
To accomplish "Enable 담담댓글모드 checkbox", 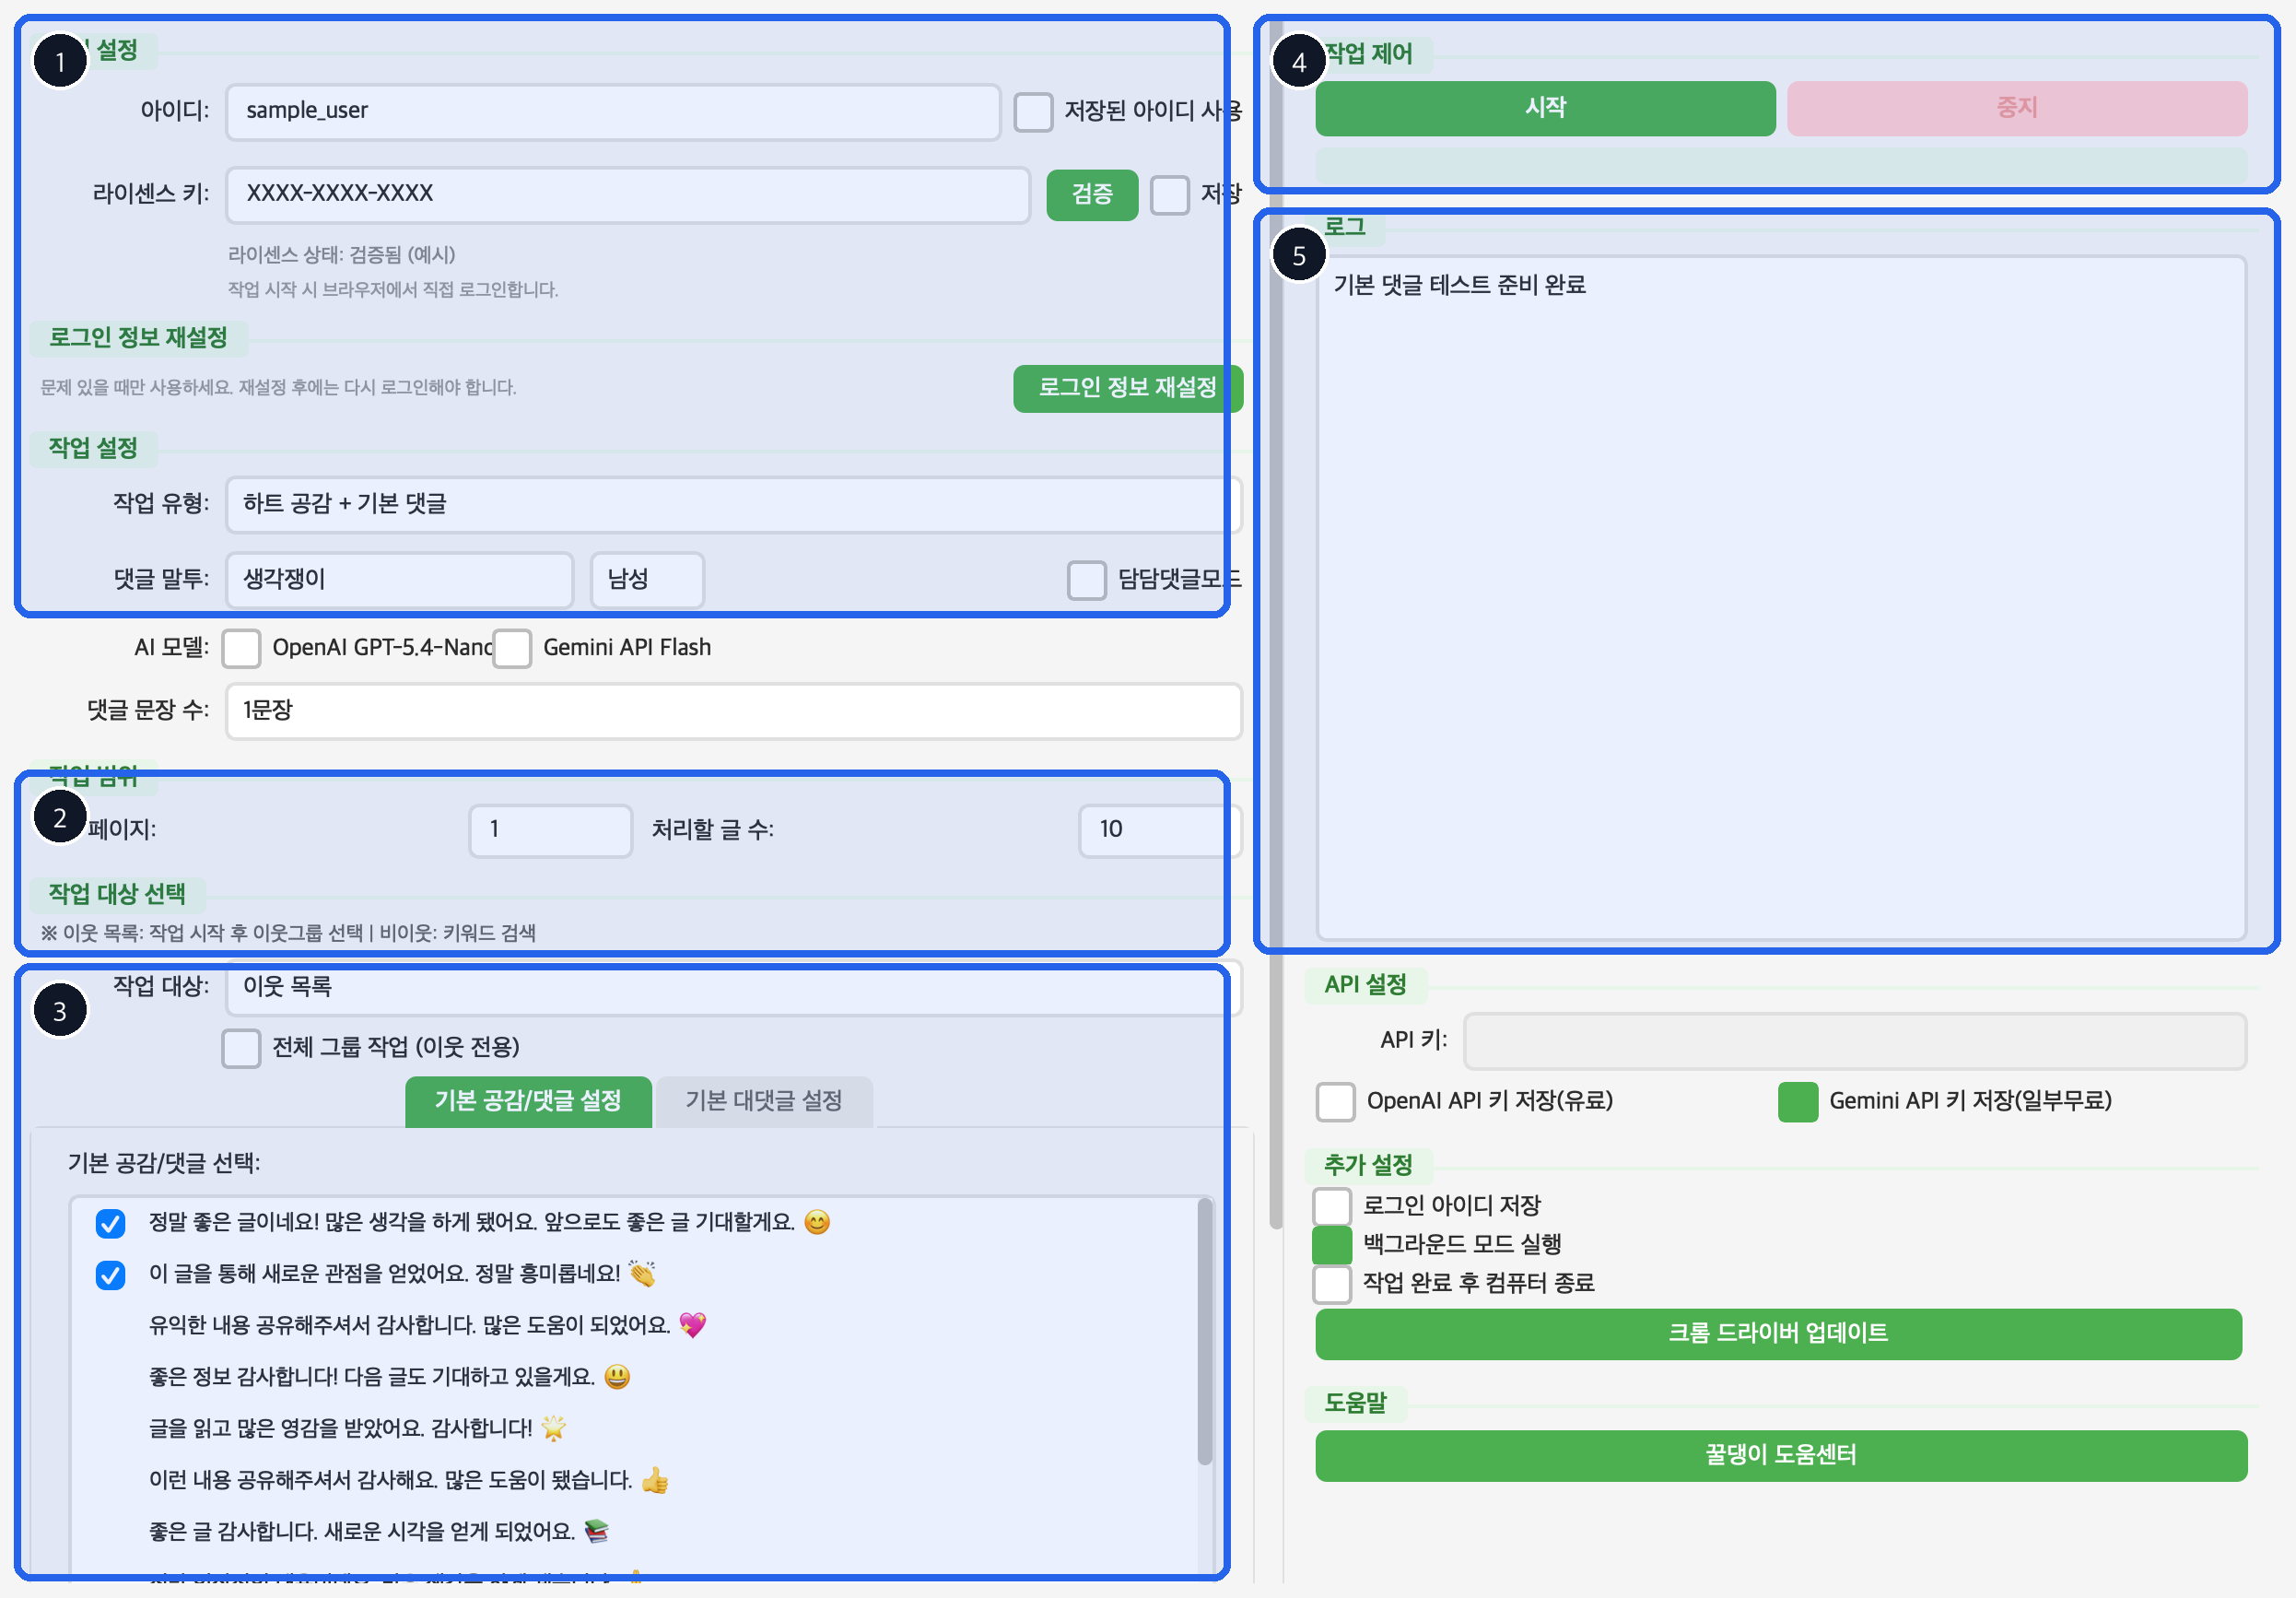I will [x=1086, y=580].
